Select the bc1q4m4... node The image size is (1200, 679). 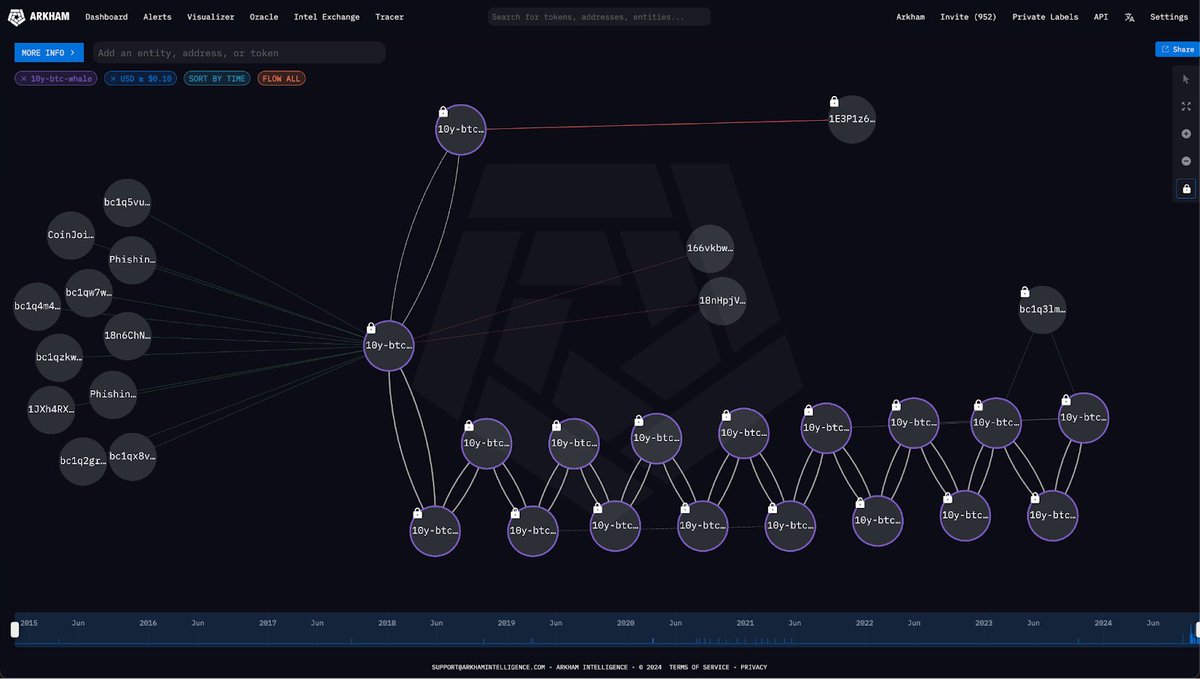pos(37,307)
